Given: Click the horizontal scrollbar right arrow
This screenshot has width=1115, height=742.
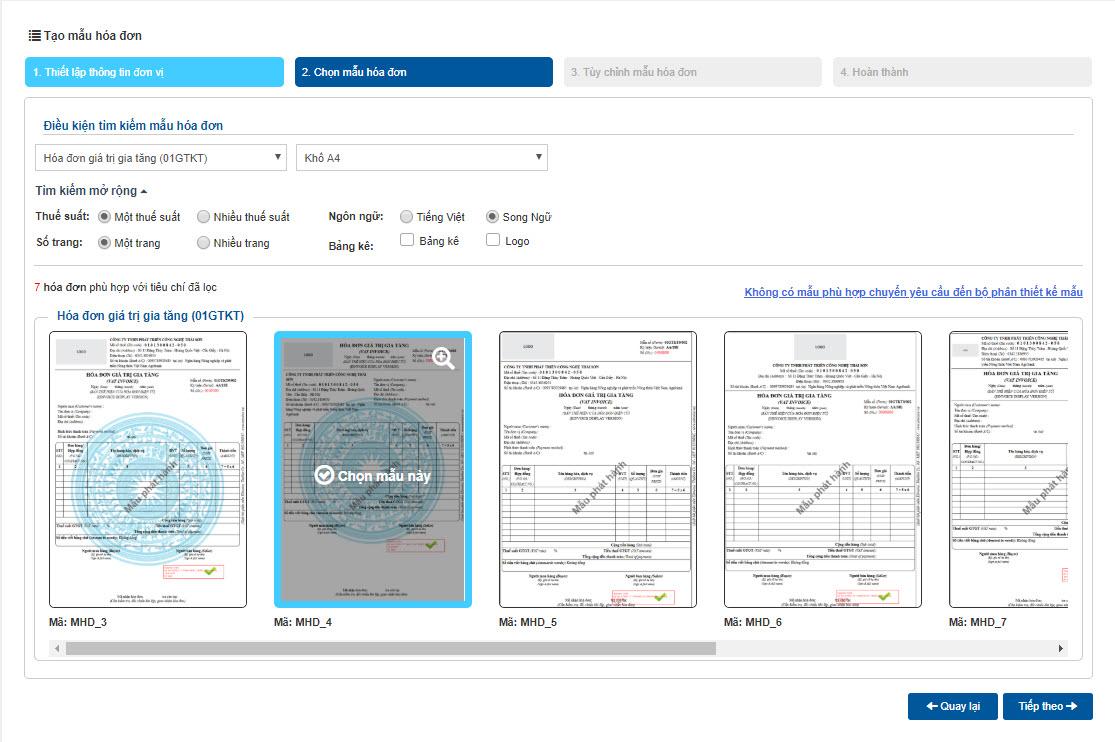Looking at the screenshot, I should pos(1061,649).
